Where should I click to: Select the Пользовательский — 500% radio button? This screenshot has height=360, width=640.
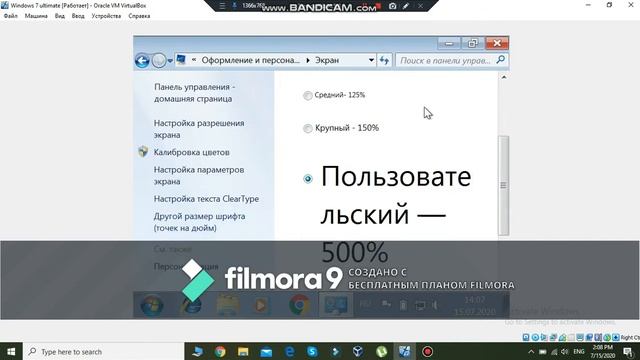pyautogui.click(x=308, y=178)
